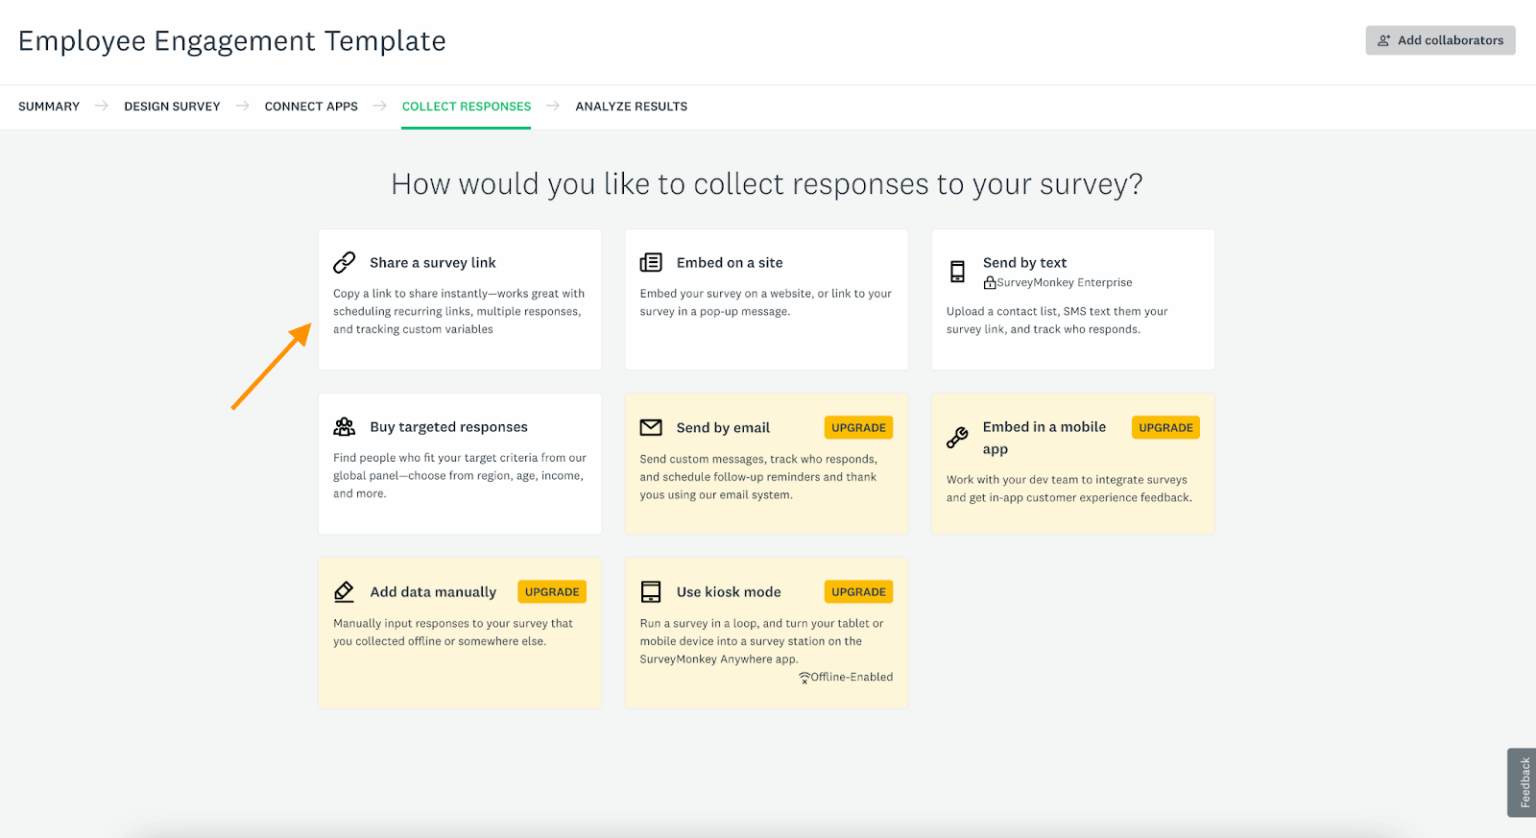Click the Add collaborators button
The width and height of the screenshot is (1536, 838).
1440,40
